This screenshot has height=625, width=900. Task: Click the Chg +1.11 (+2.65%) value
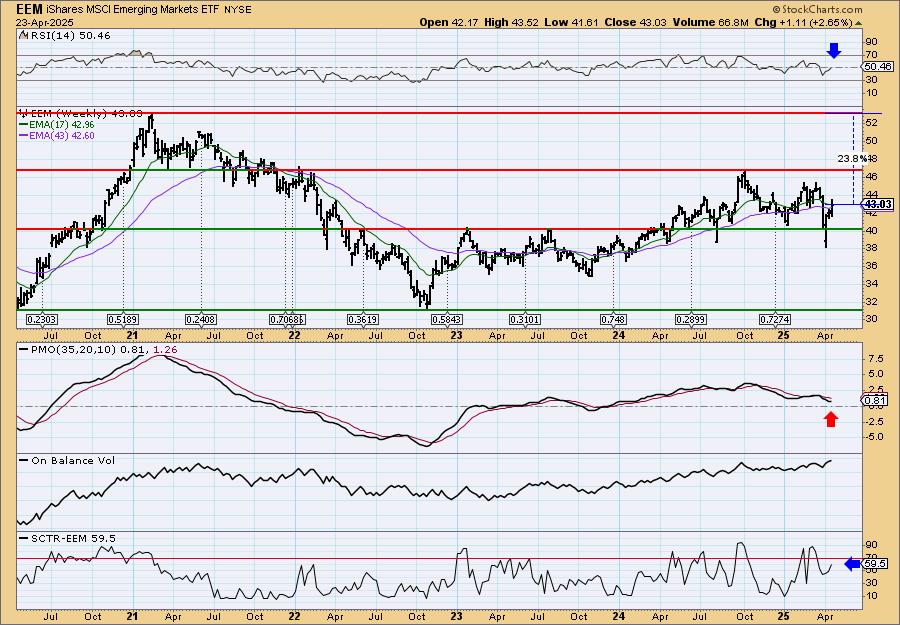[x=804, y=22]
